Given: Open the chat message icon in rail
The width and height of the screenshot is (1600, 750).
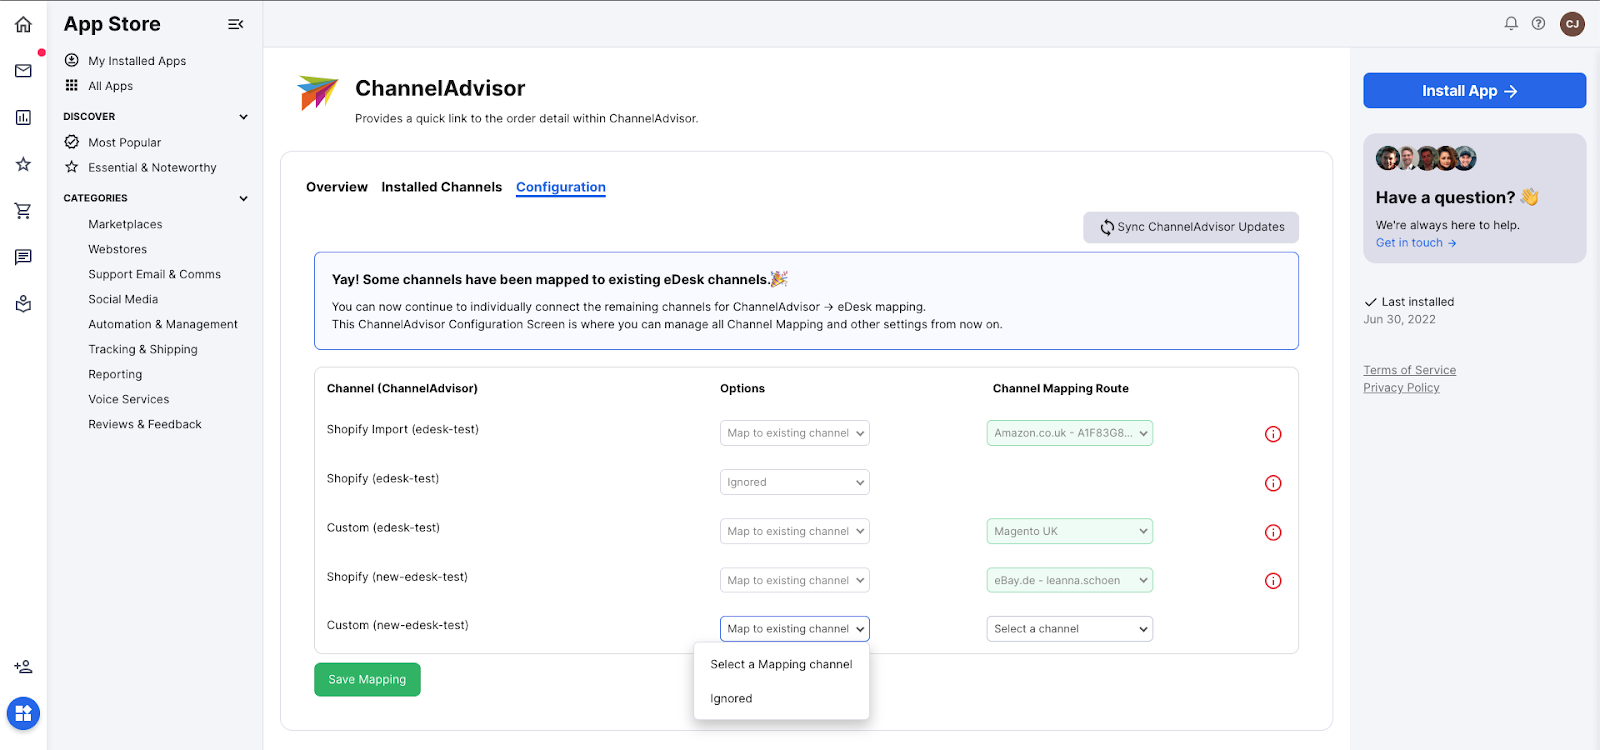Looking at the screenshot, I should point(23,258).
